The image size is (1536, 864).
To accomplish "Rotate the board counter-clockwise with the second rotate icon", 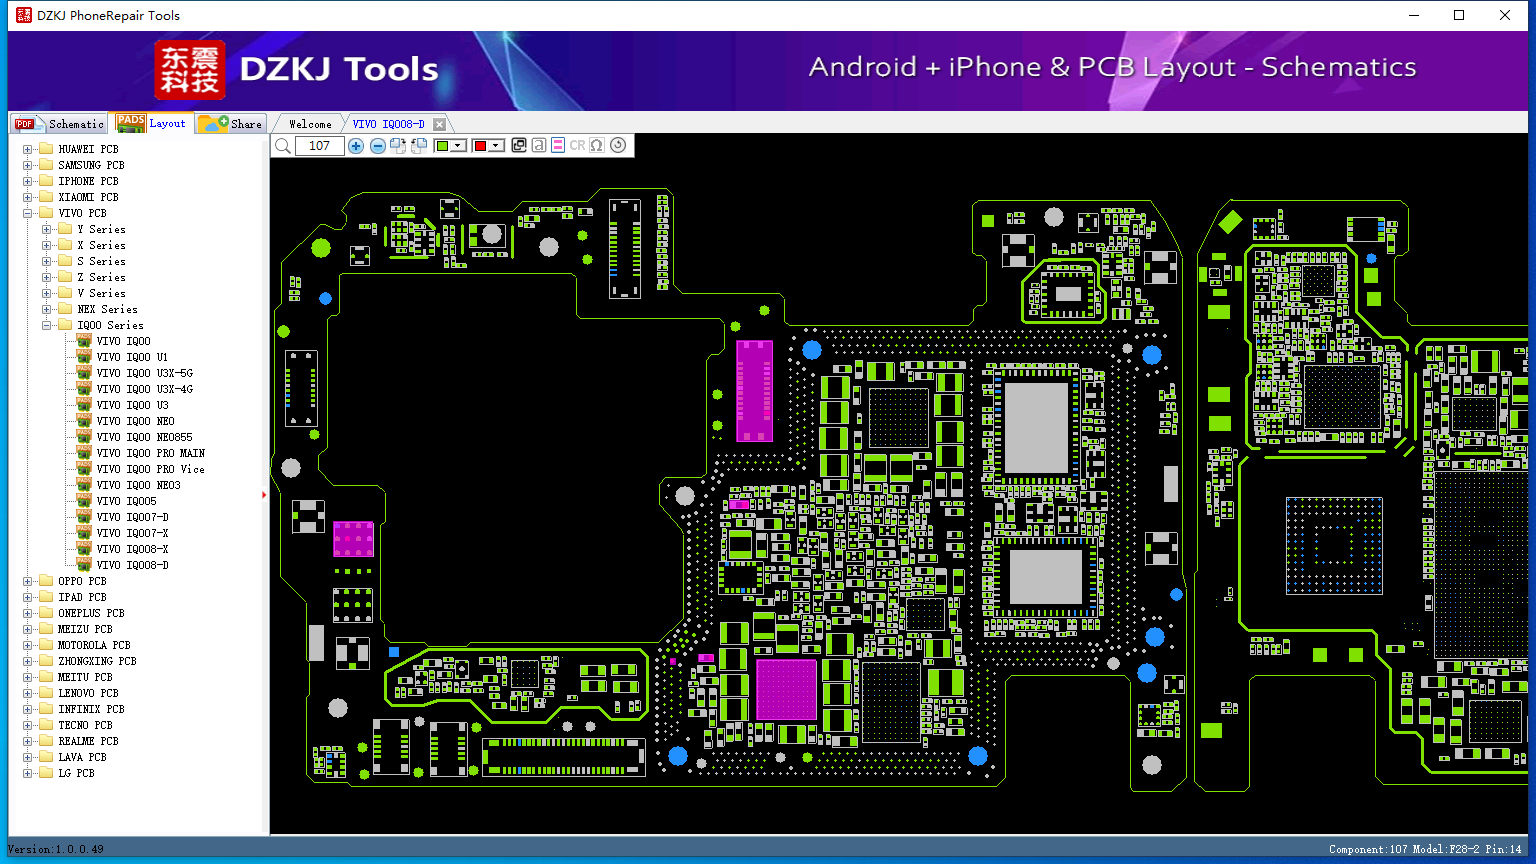I will point(419,146).
